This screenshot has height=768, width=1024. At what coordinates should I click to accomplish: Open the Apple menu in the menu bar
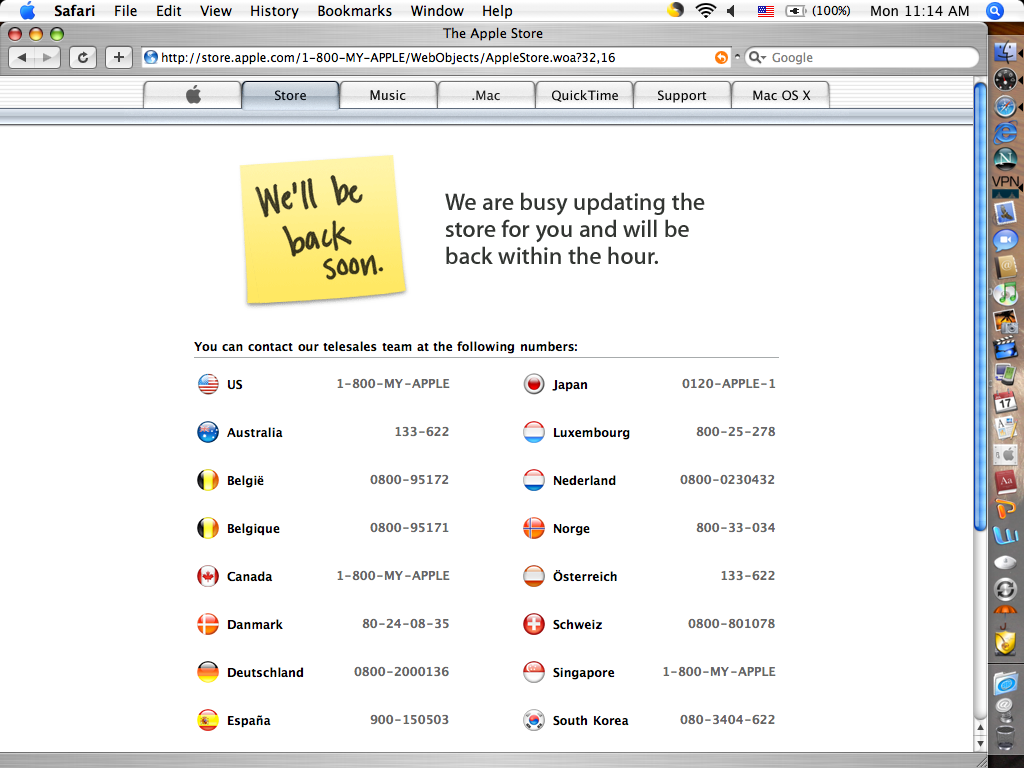tap(27, 10)
